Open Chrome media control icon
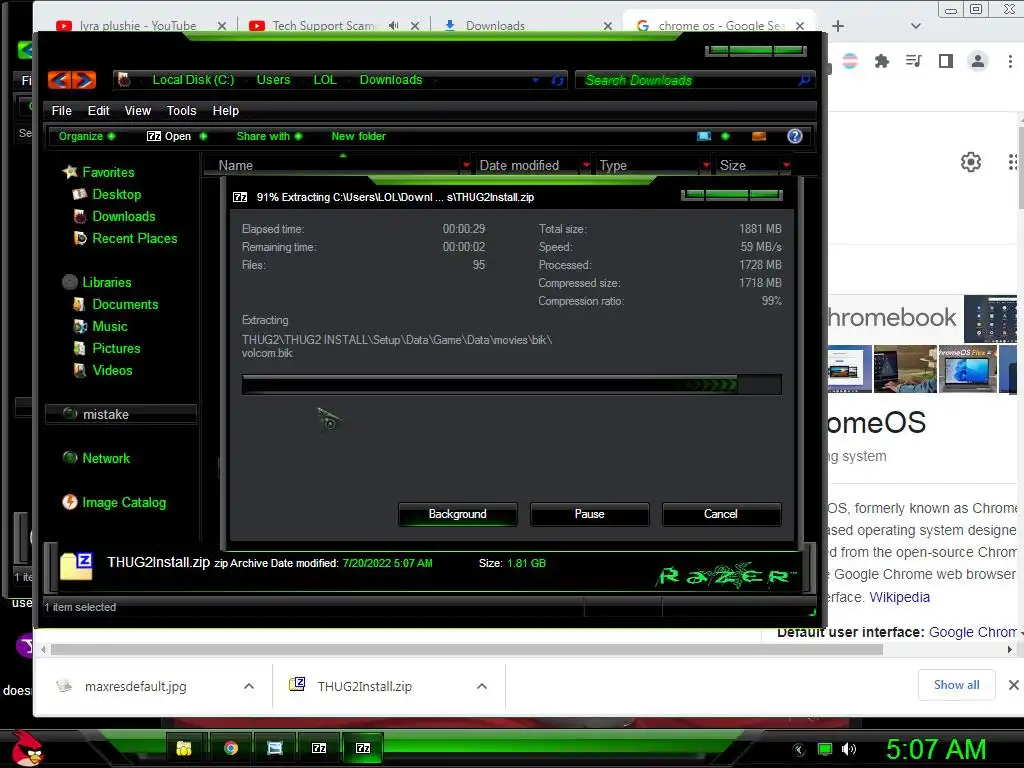Image resolution: width=1024 pixels, height=768 pixels. (914, 61)
